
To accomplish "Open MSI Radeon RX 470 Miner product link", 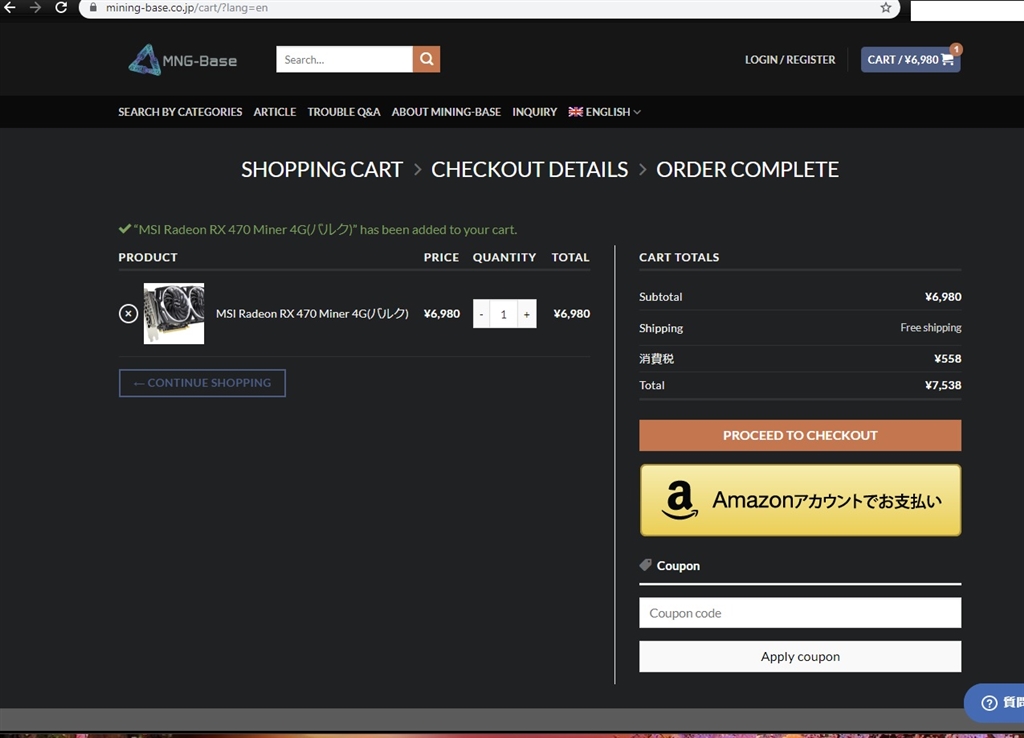I will (312, 313).
